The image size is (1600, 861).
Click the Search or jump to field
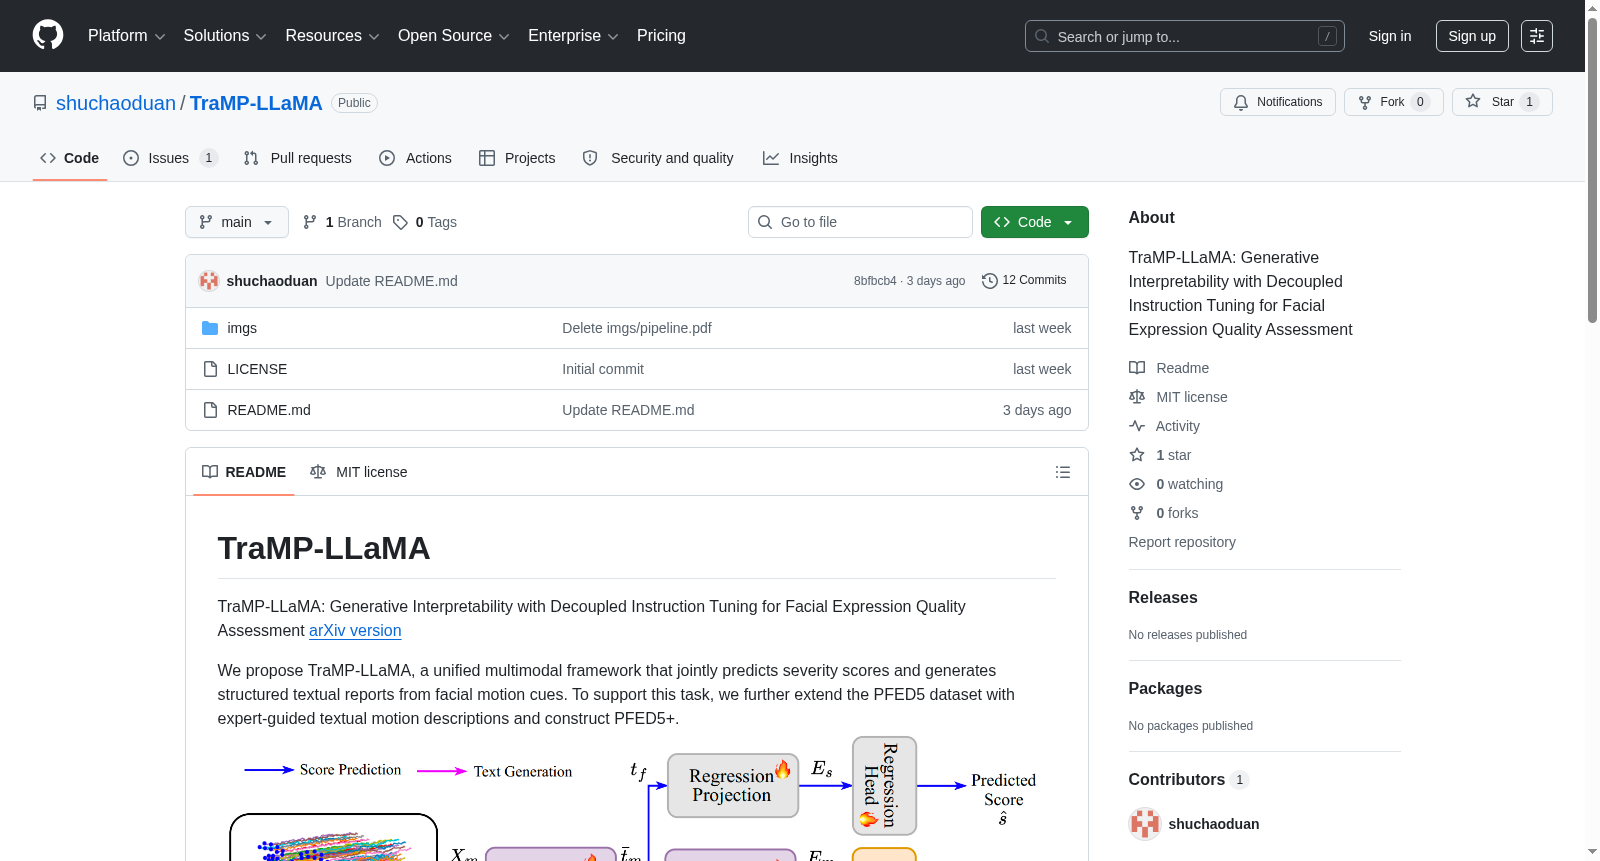(x=1185, y=36)
